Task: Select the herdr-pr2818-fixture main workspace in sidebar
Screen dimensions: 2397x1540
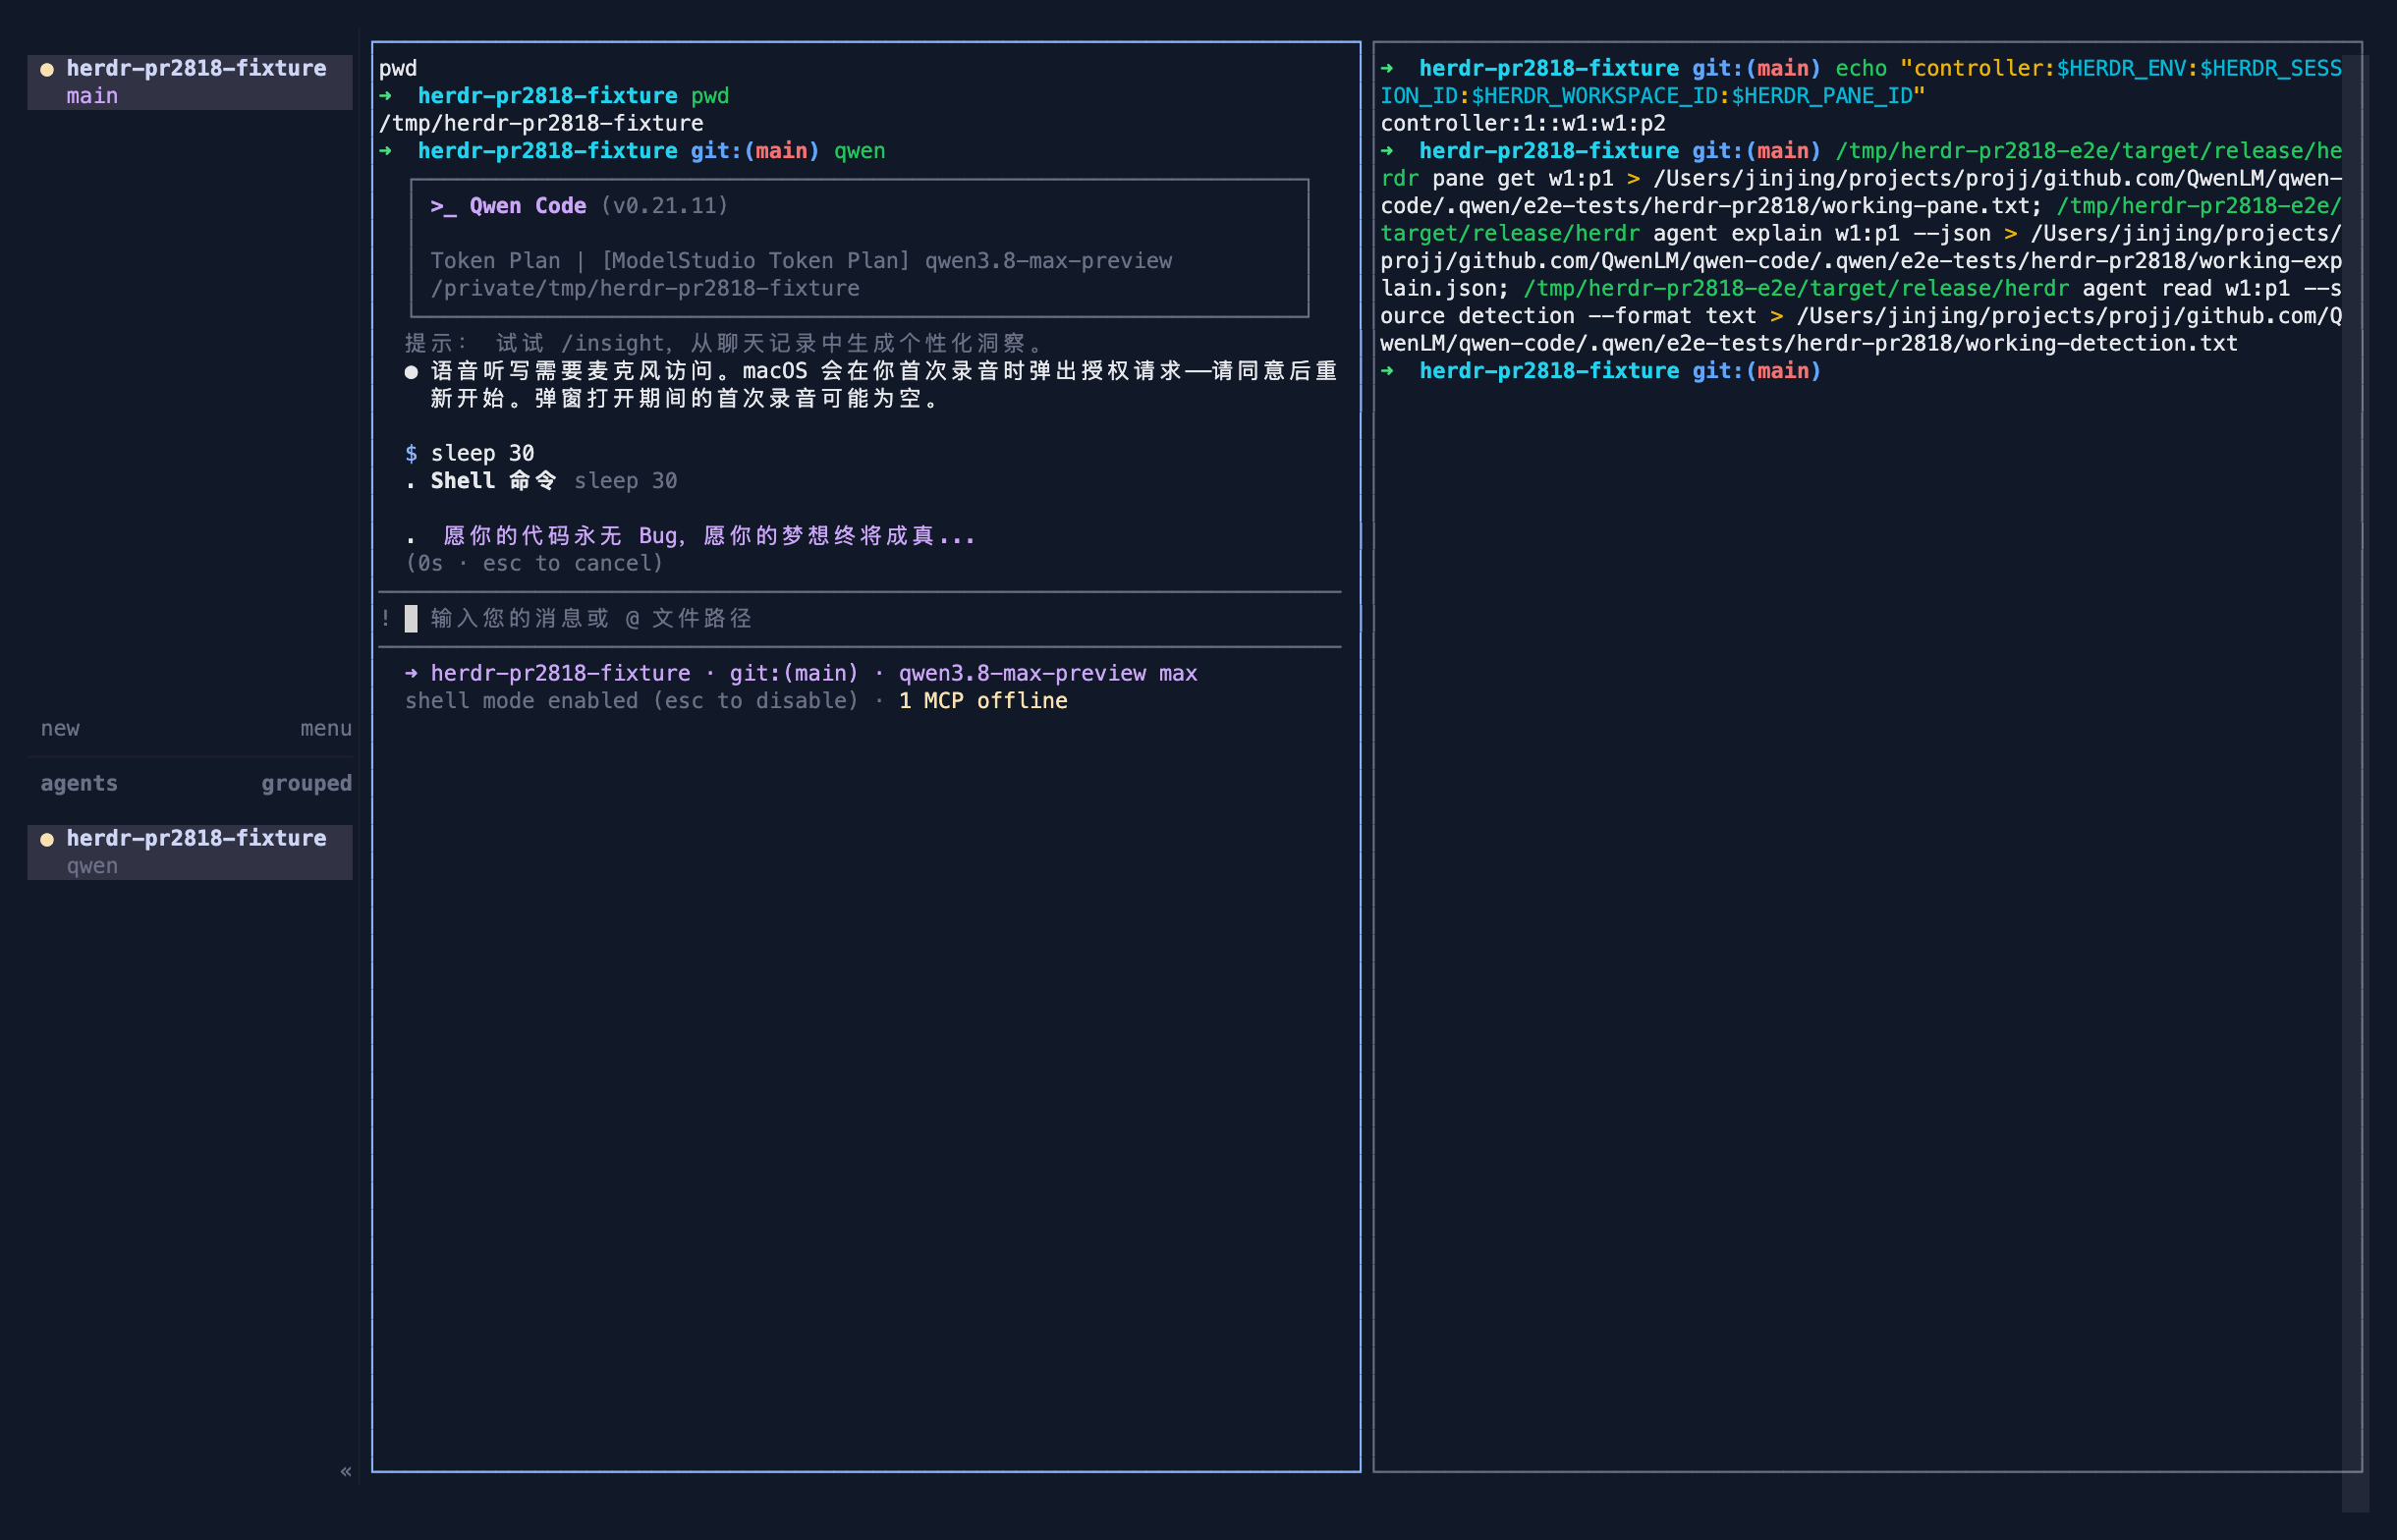Action: click(190, 82)
